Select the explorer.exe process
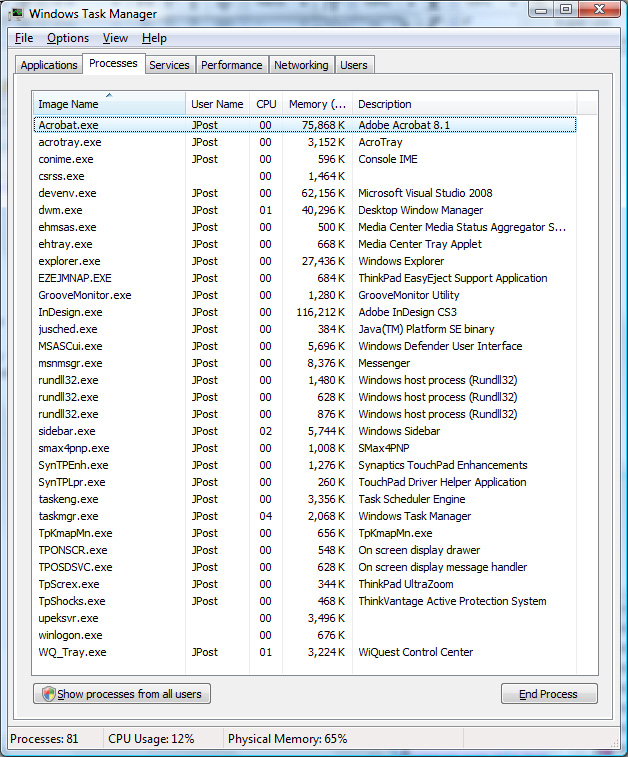 point(305,261)
